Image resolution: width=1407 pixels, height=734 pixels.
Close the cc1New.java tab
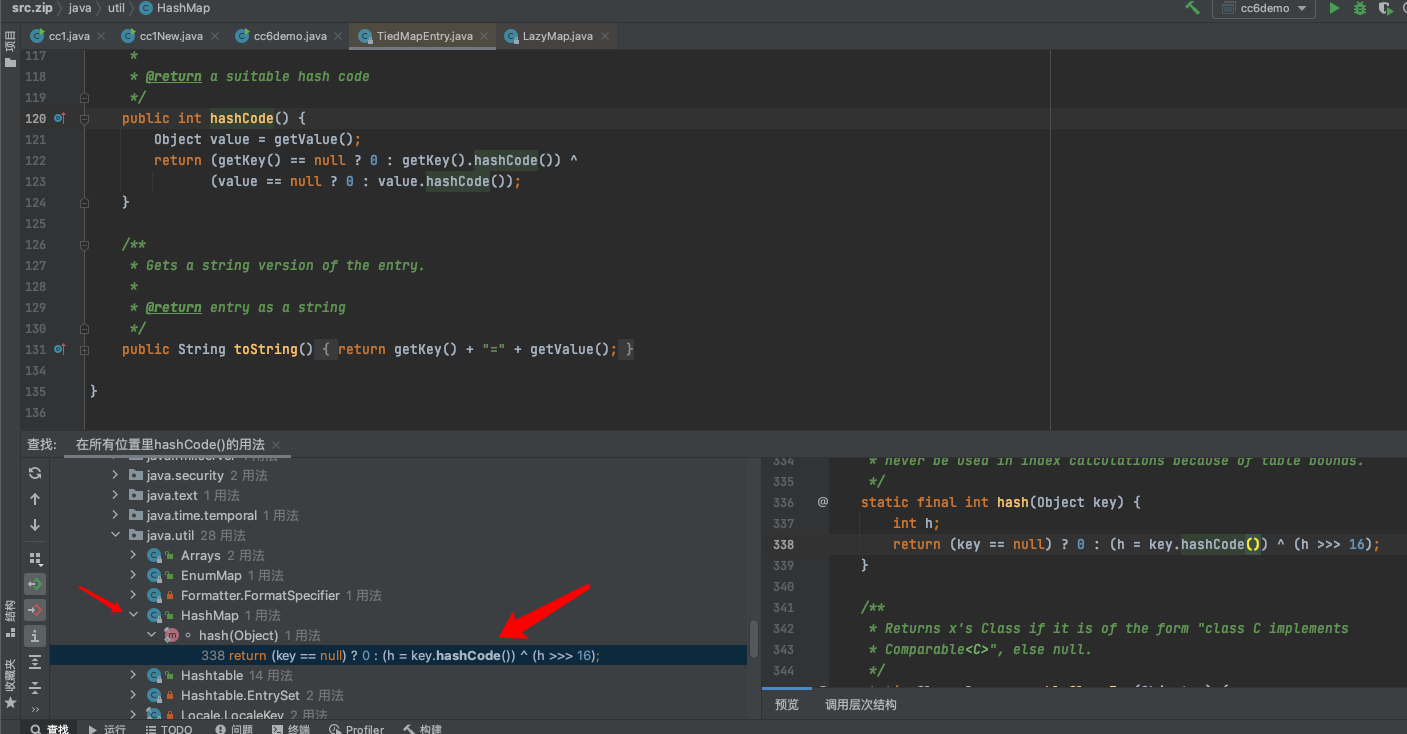pyautogui.click(x=214, y=36)
